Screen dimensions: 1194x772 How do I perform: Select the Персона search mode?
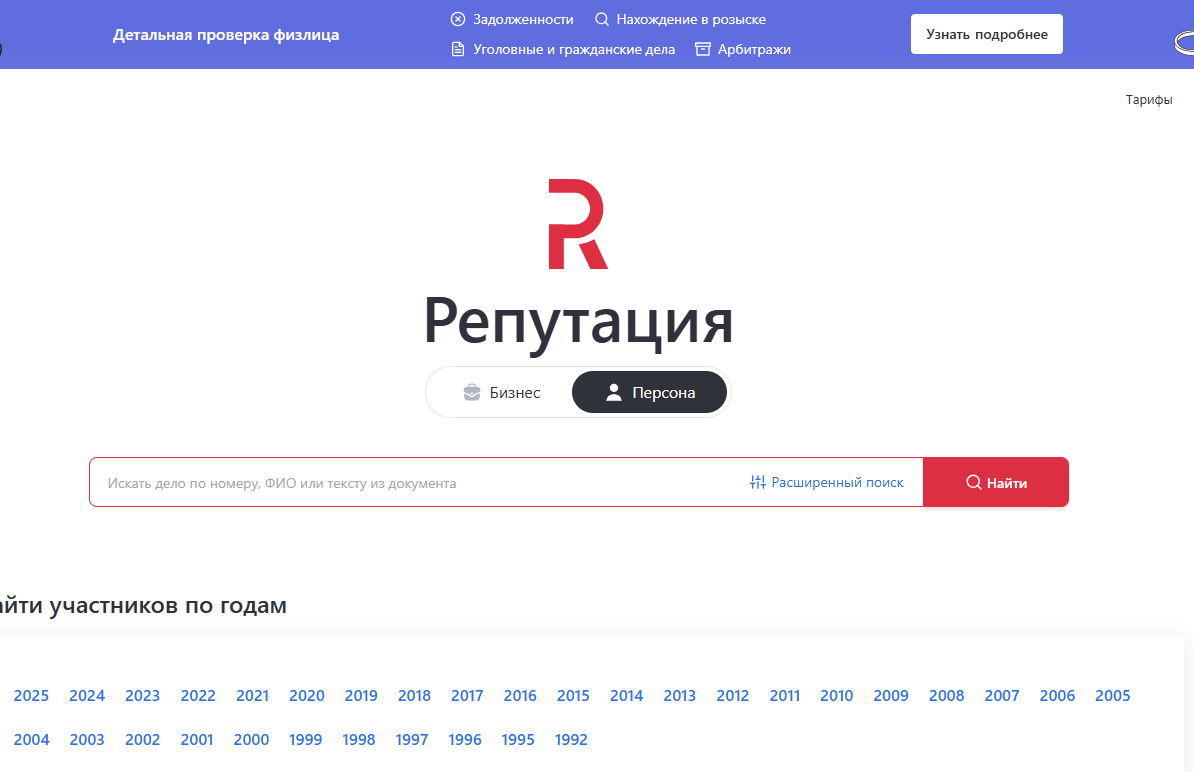648,391
